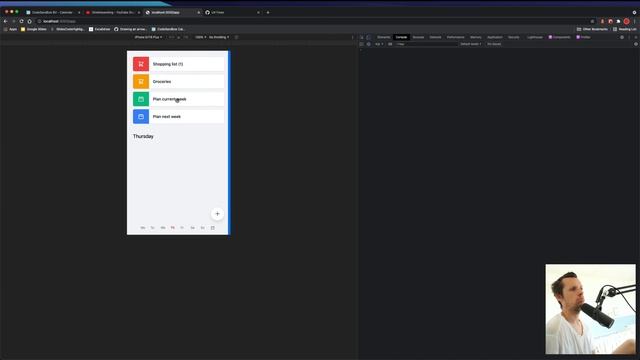
Task: Click the console live expression eye icon
Action: (x=390, y=44)
